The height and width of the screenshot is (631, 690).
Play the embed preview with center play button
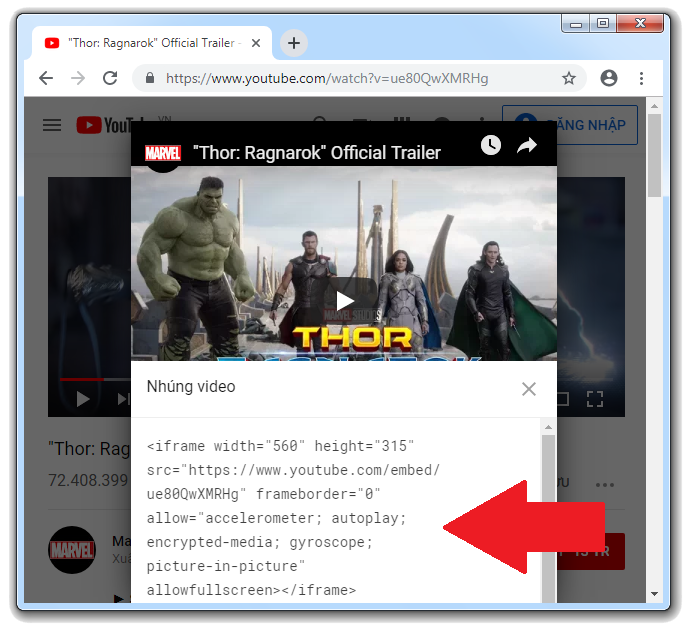click(x=344, y=300)
